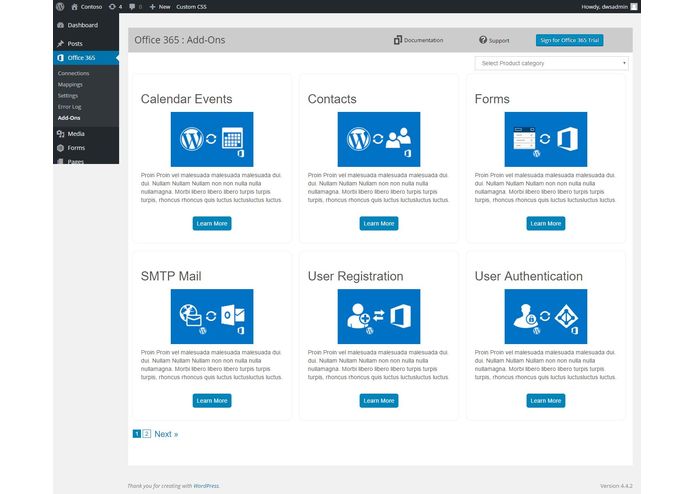
Task: Click the user avatar in admin bar
Action: coord(634,7)
